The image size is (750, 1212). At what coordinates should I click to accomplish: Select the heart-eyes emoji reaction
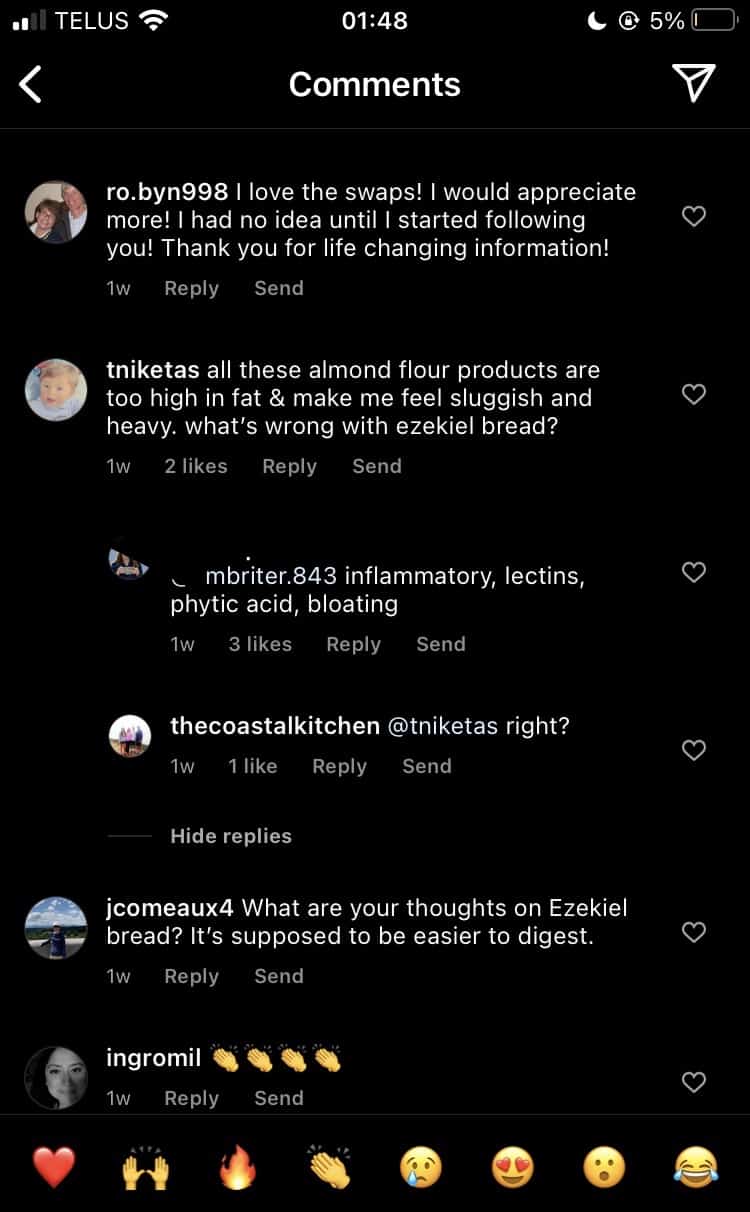tap(513, 1166)
